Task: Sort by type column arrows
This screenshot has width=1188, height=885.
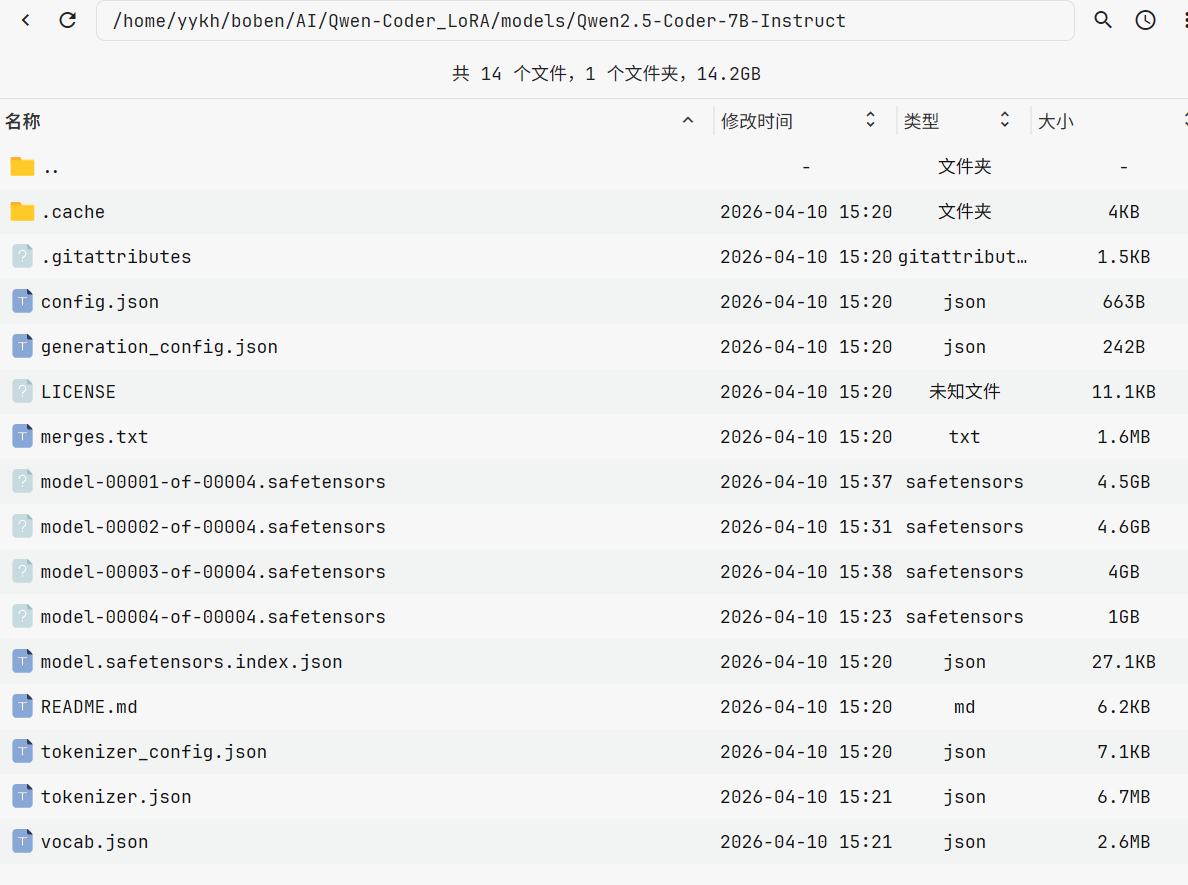Action: click(1005, 120)
